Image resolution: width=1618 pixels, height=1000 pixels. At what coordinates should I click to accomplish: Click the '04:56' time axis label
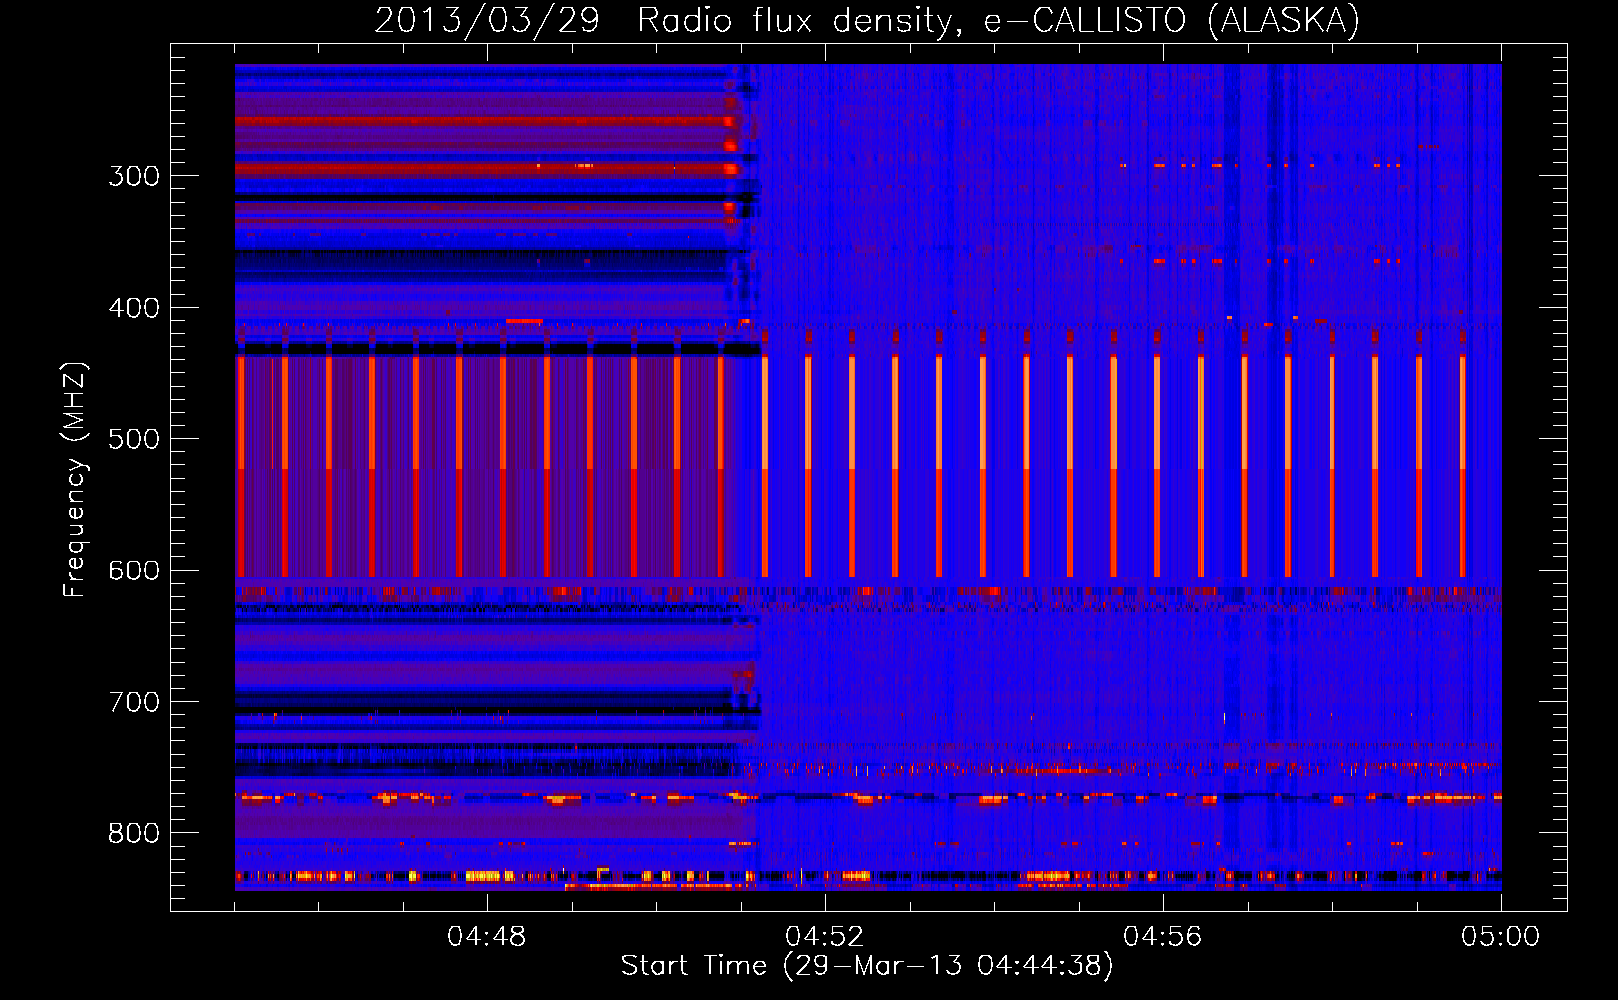[x=1163, y=937]
